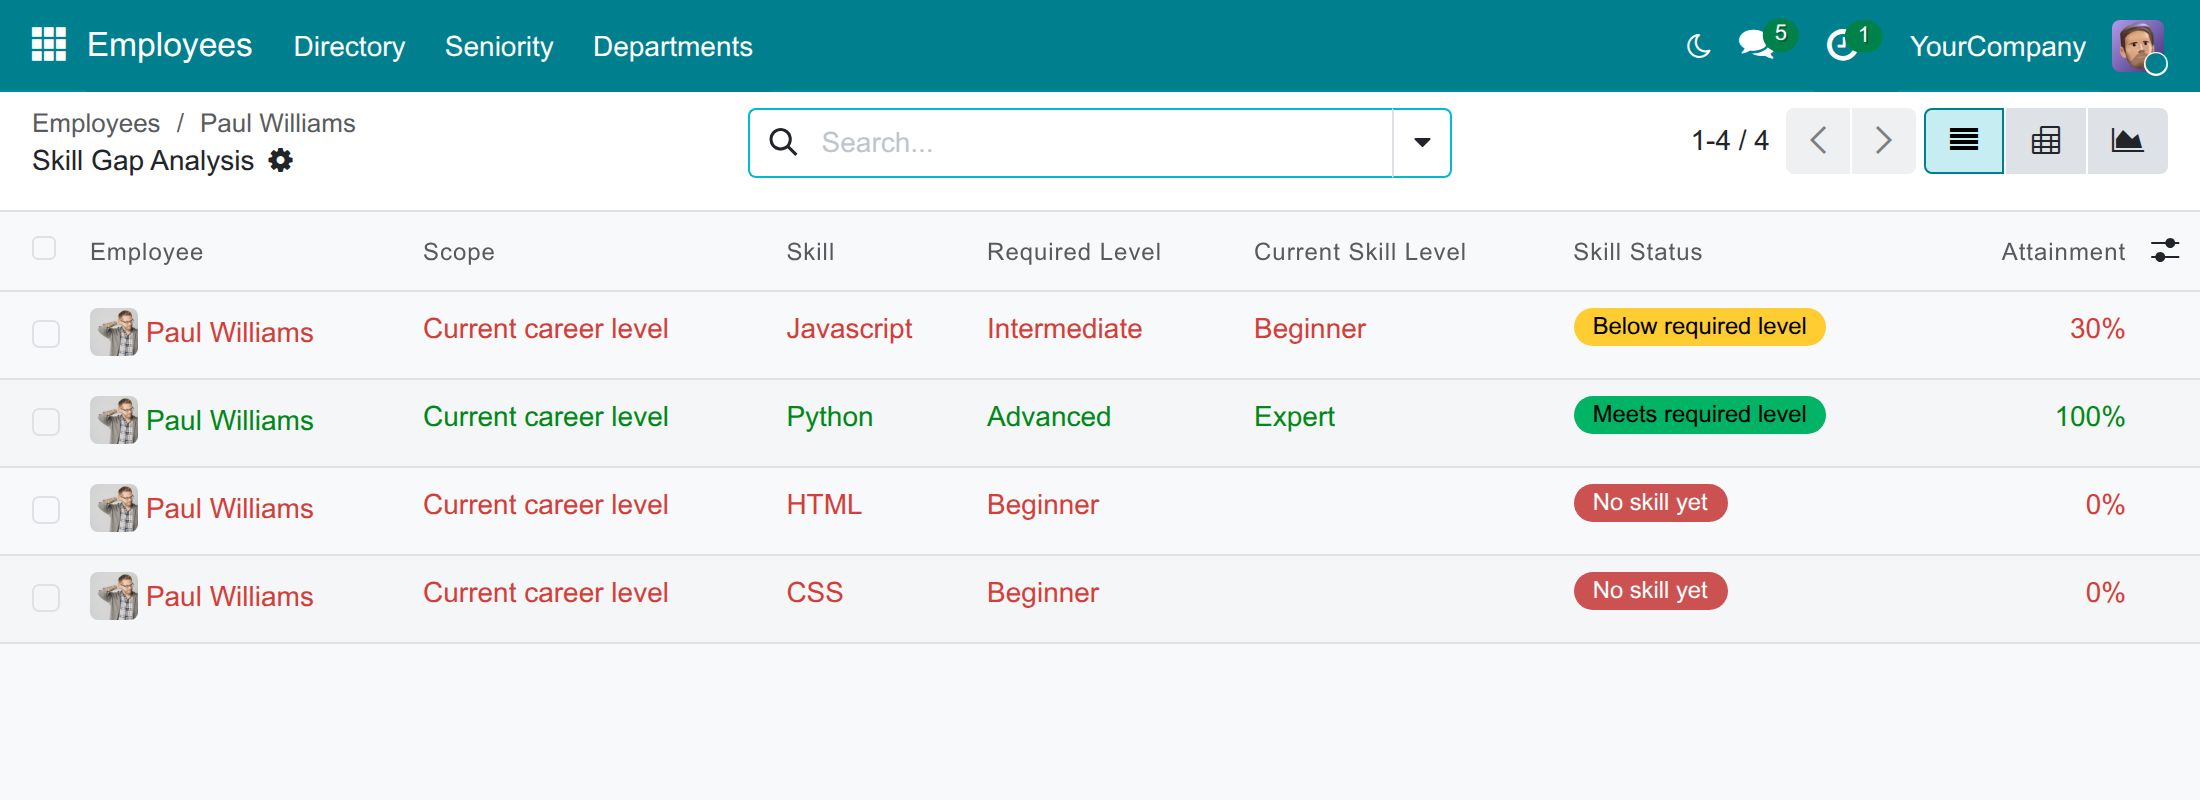Expand the search options dropdown arrow
2200x800 pixels.
coord(1422,143)
